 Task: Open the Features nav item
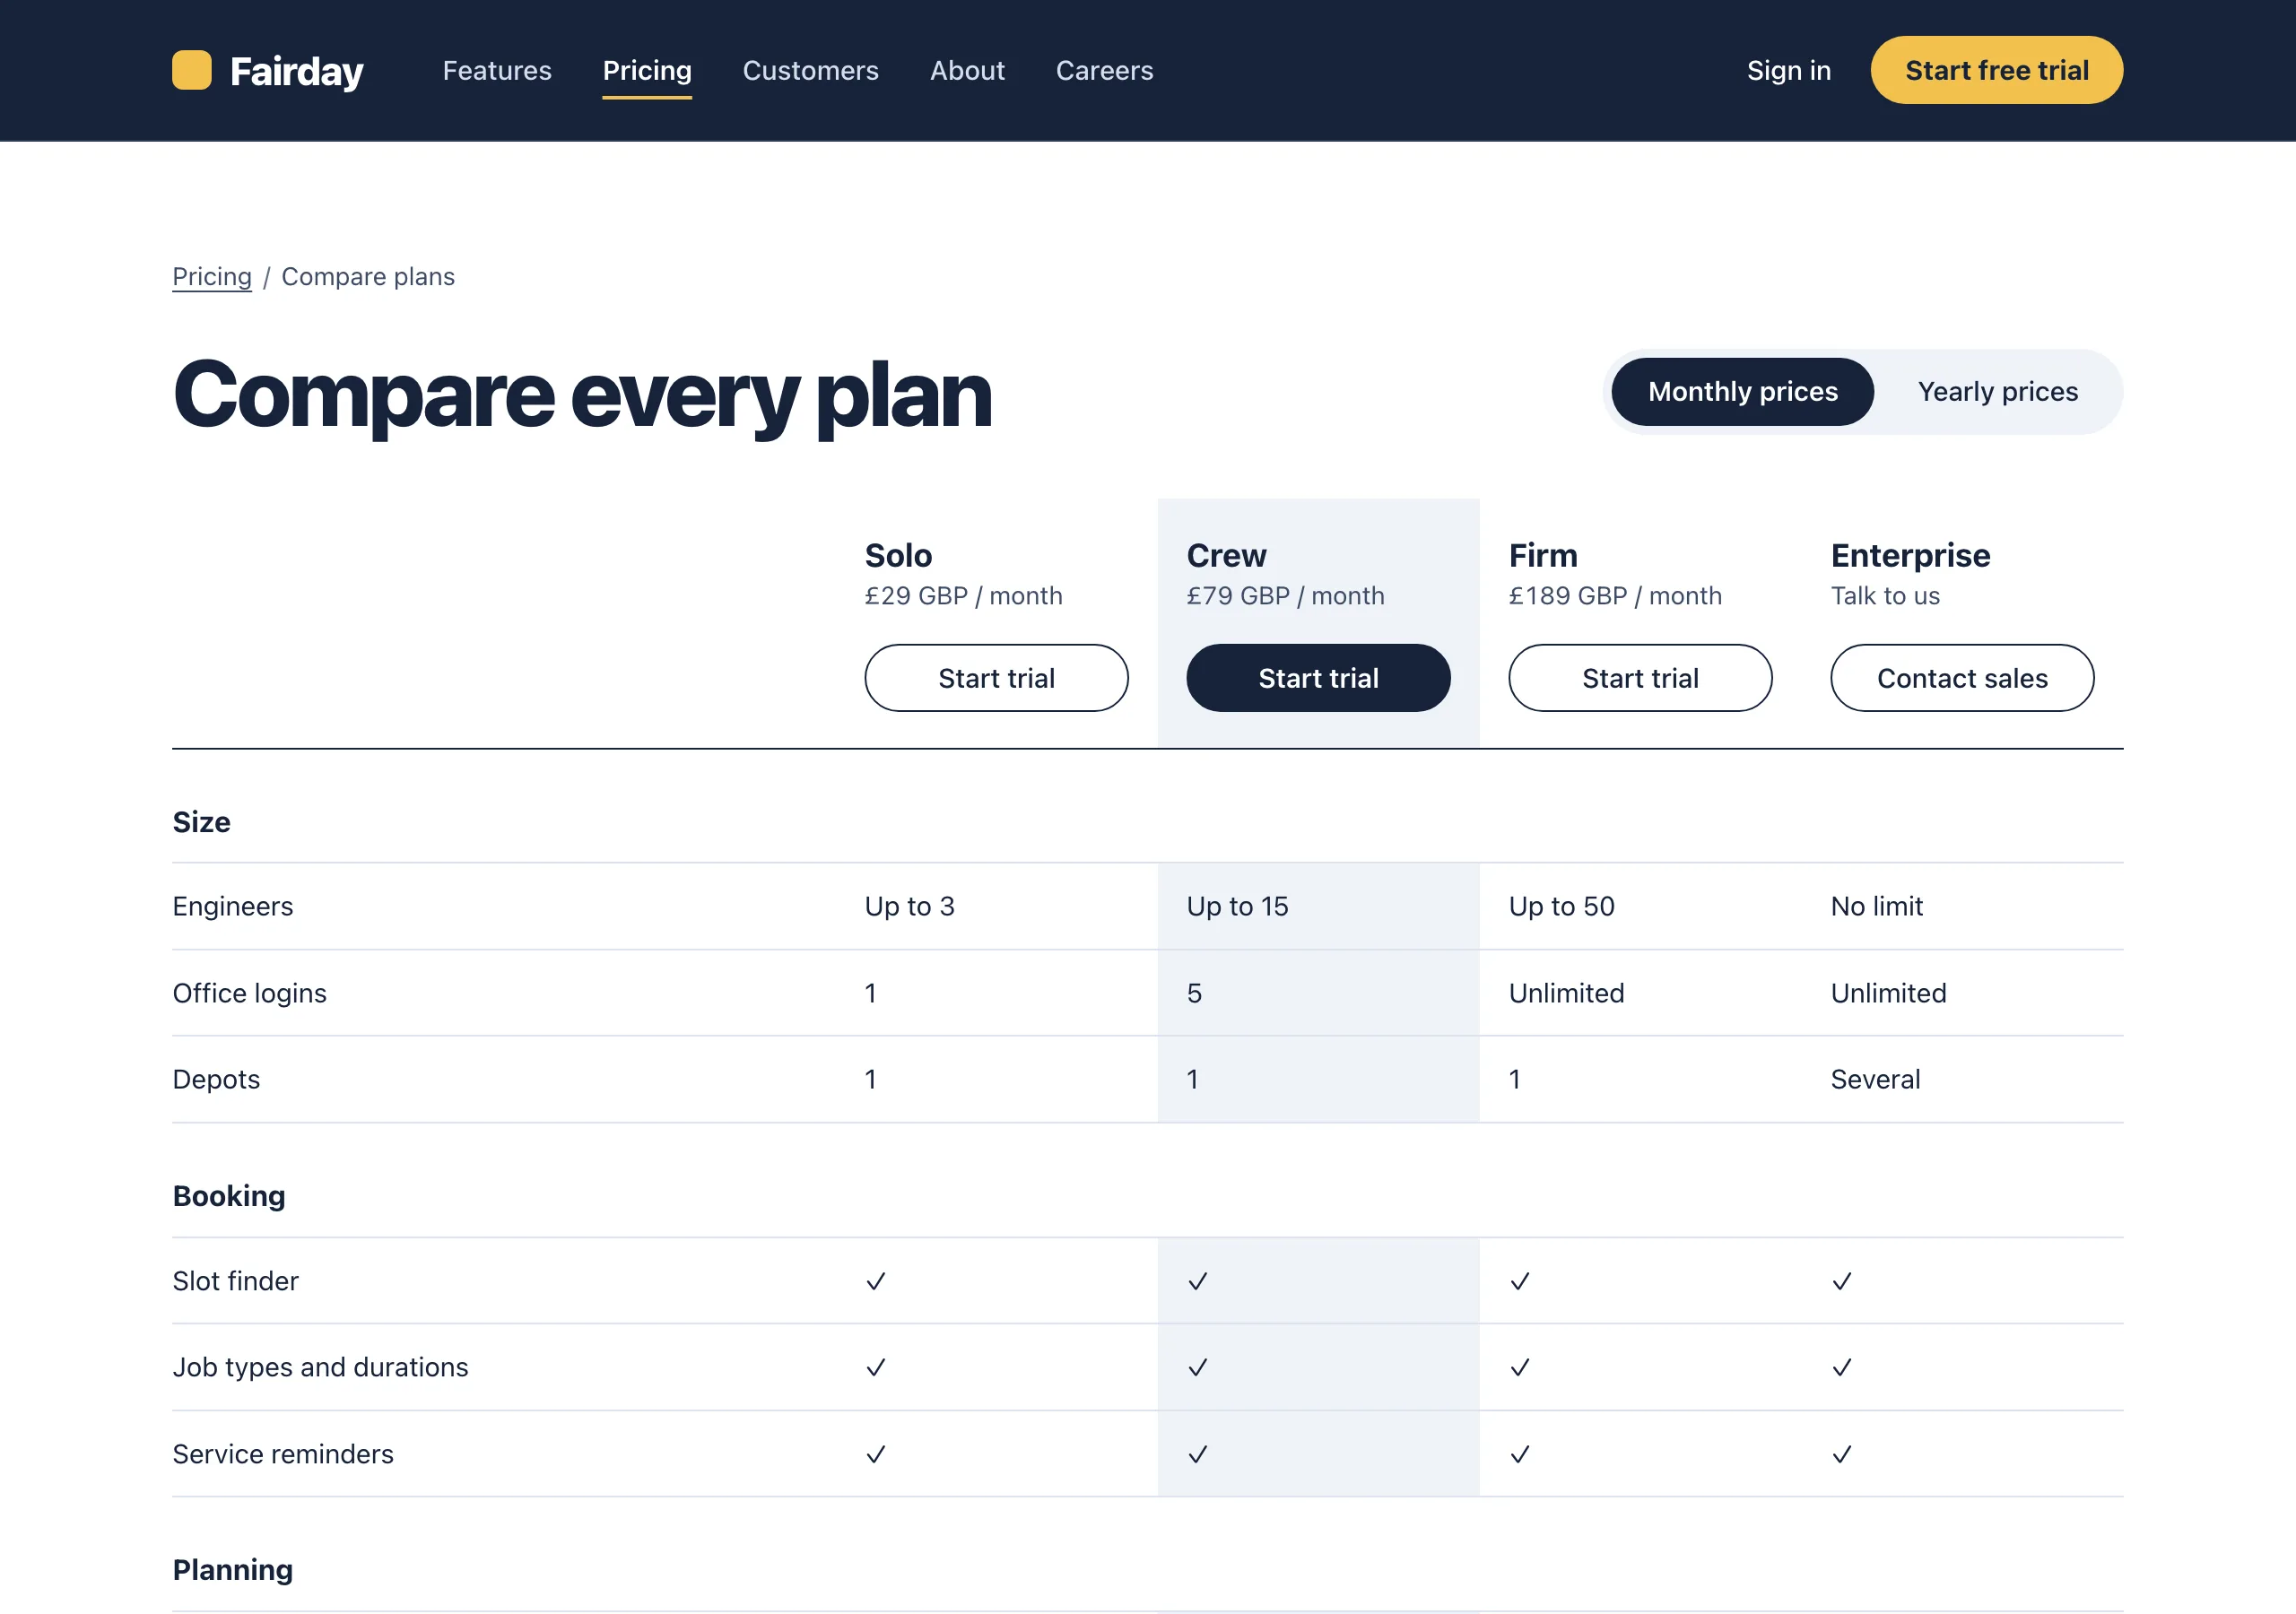pos(497,71)
